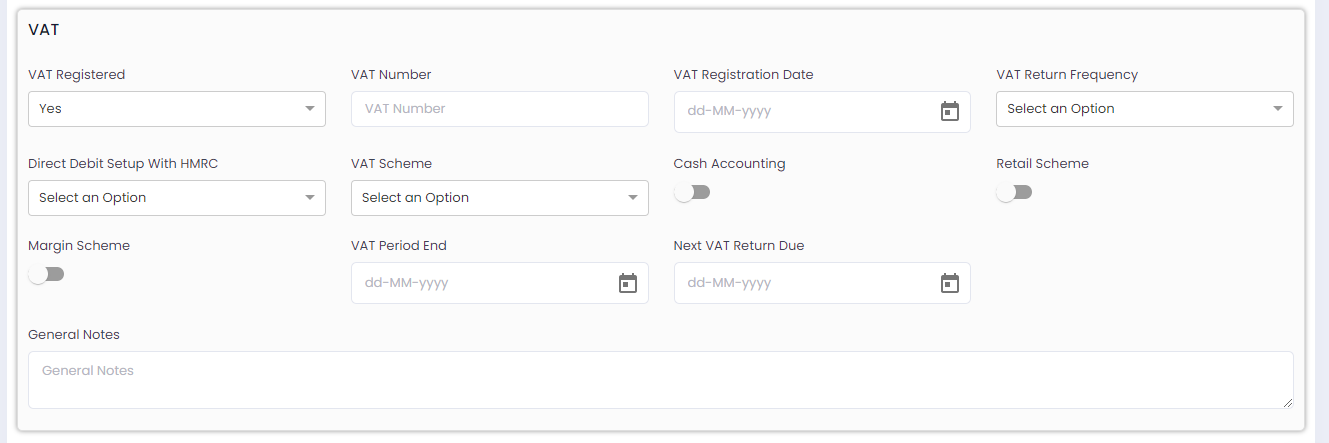Open calendar for Next VAT Return Due
The height and width of the screenshot is (443, 1329).
950,283
